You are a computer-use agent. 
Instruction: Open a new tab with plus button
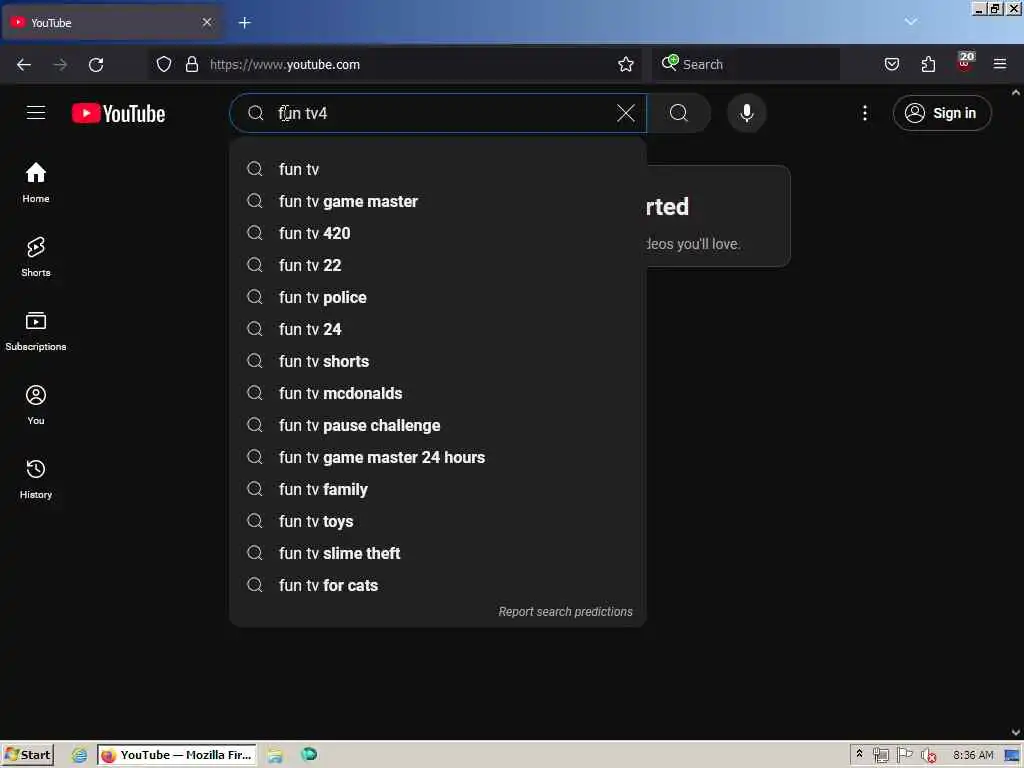tap(245, 23)
